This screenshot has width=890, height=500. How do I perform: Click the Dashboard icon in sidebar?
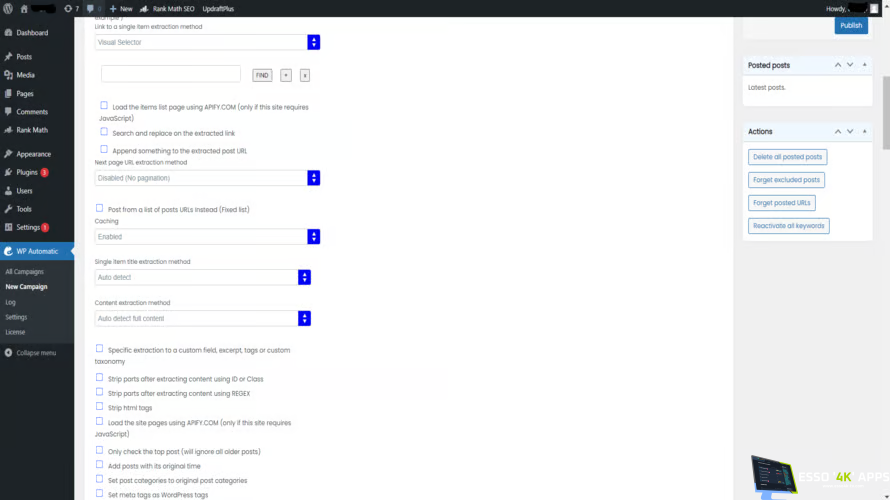click(8, 33)
